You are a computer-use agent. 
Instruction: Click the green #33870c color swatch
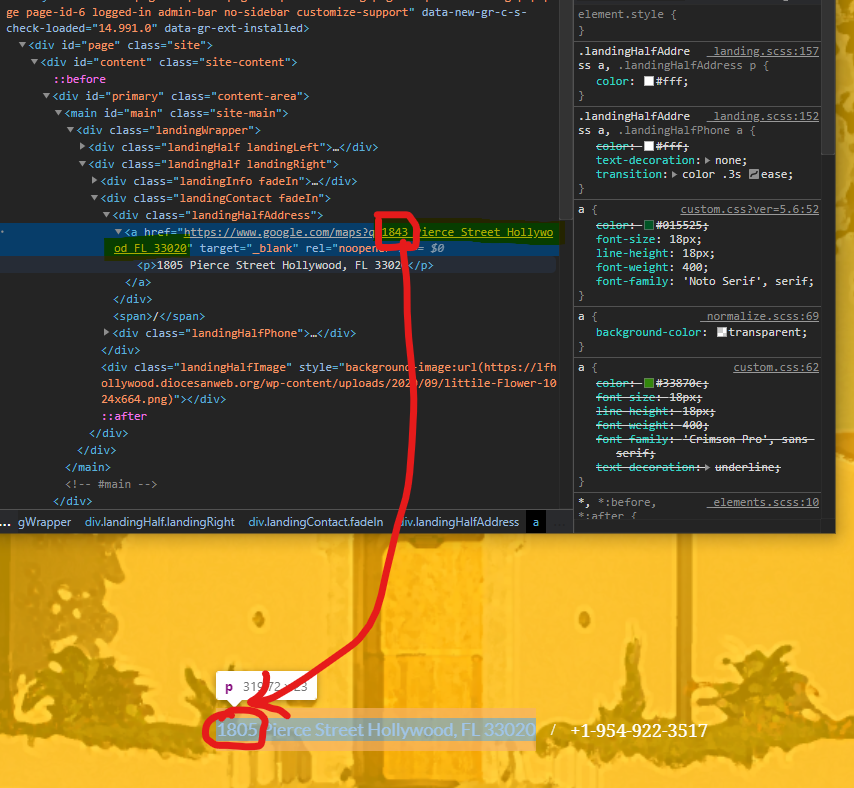649,383
